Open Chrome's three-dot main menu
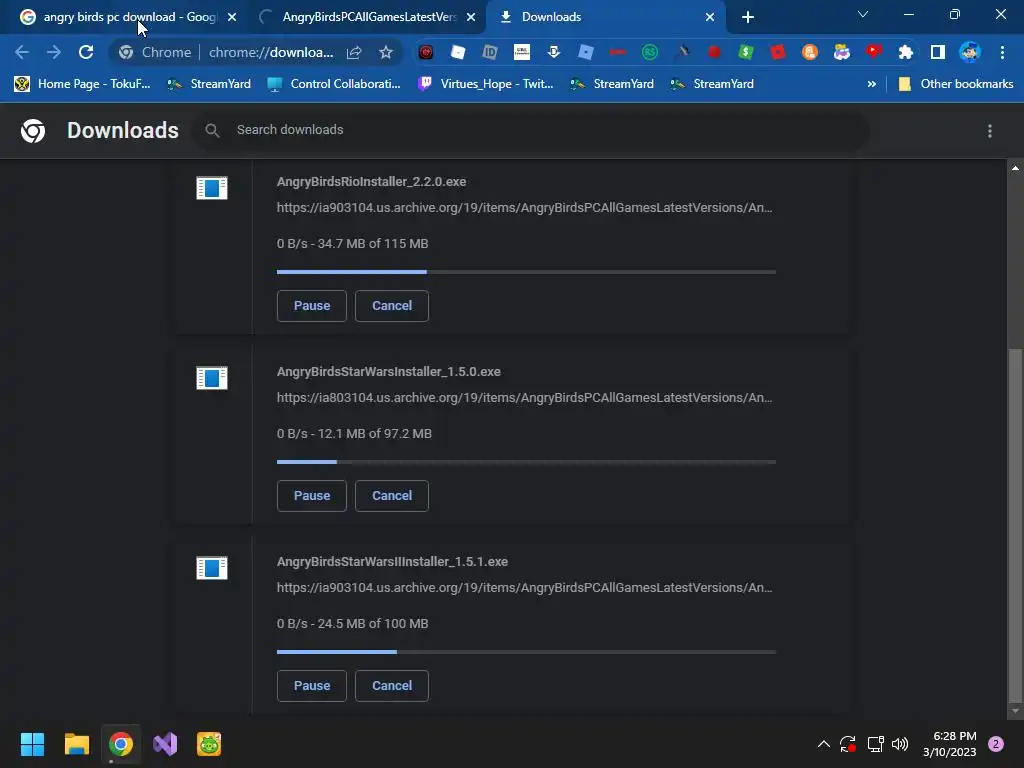 pyautogui.click(x=1002, y=52)
